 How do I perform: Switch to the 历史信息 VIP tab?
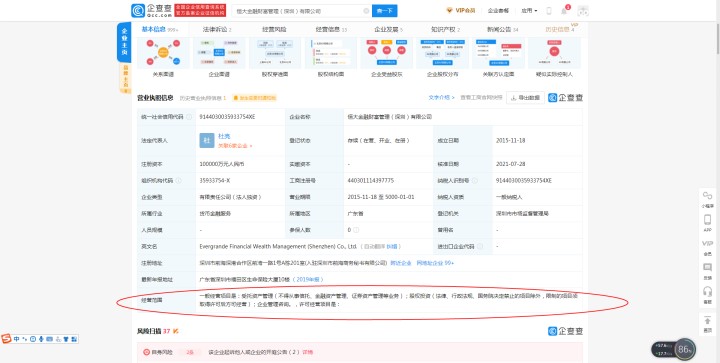(560, 29)
